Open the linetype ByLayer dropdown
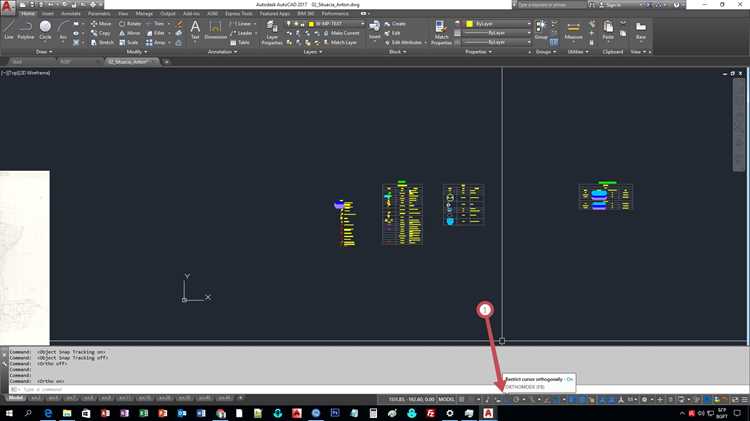The width and height of the screenshot is (750, 421). (x=498, y=42)
